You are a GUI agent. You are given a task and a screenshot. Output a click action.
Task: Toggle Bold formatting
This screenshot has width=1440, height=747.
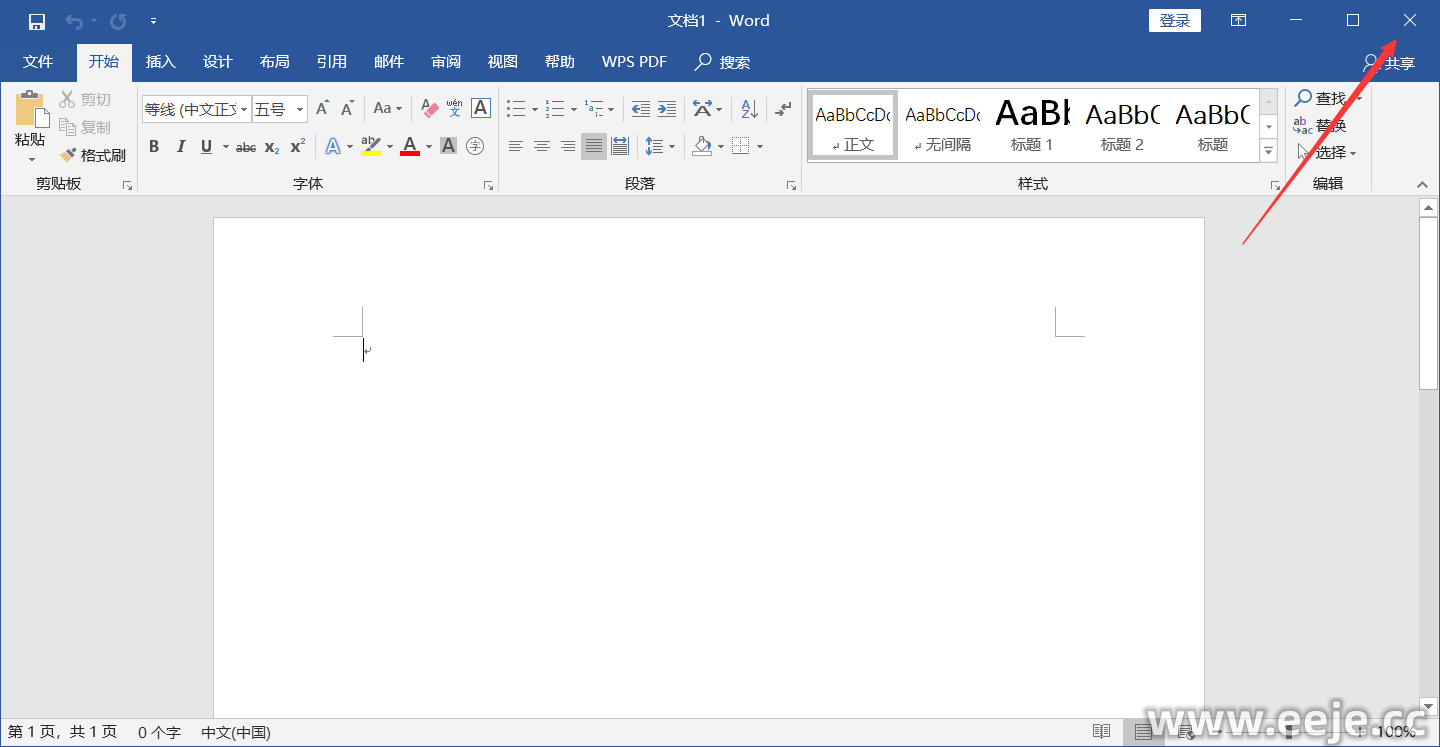pyautogui.click(x=154, y=147)
